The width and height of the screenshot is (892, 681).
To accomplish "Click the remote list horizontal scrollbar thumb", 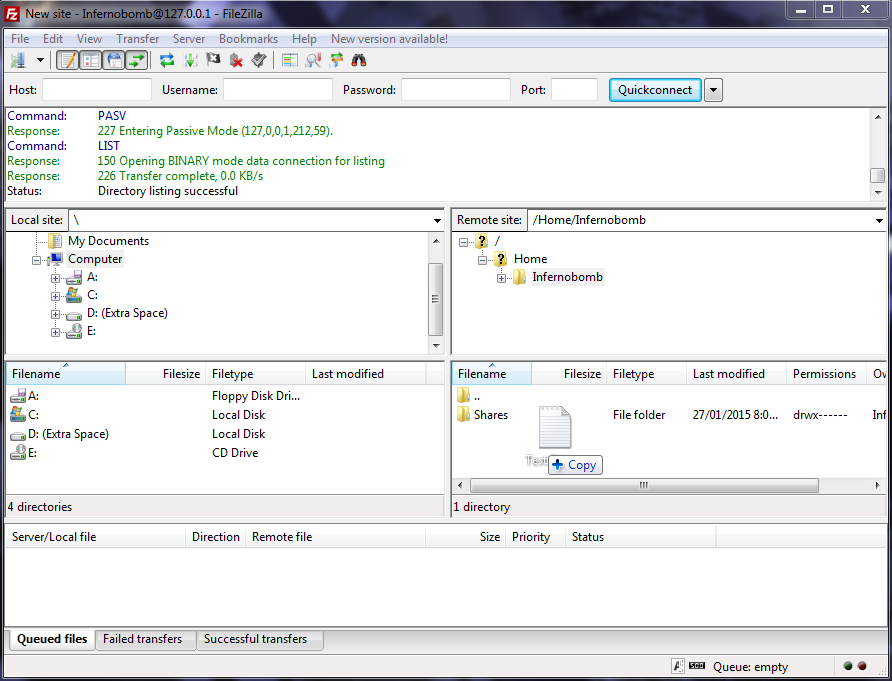I will click(x=644, y=485).
